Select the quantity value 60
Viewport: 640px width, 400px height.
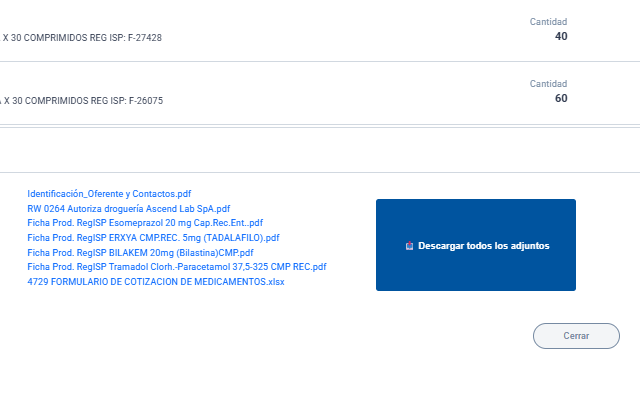561,98
